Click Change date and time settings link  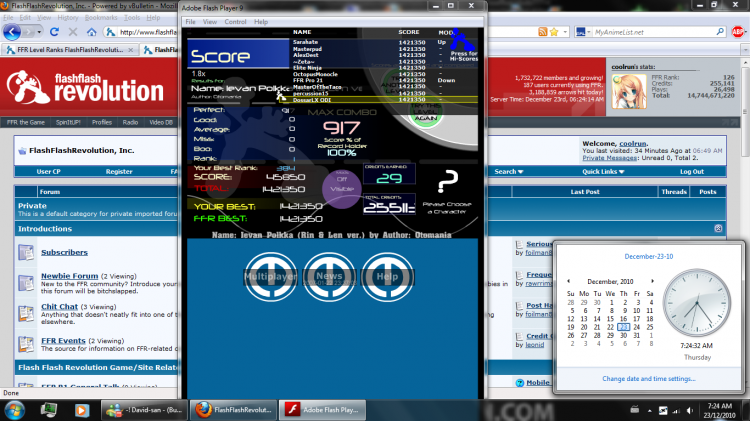pos(649,378)
